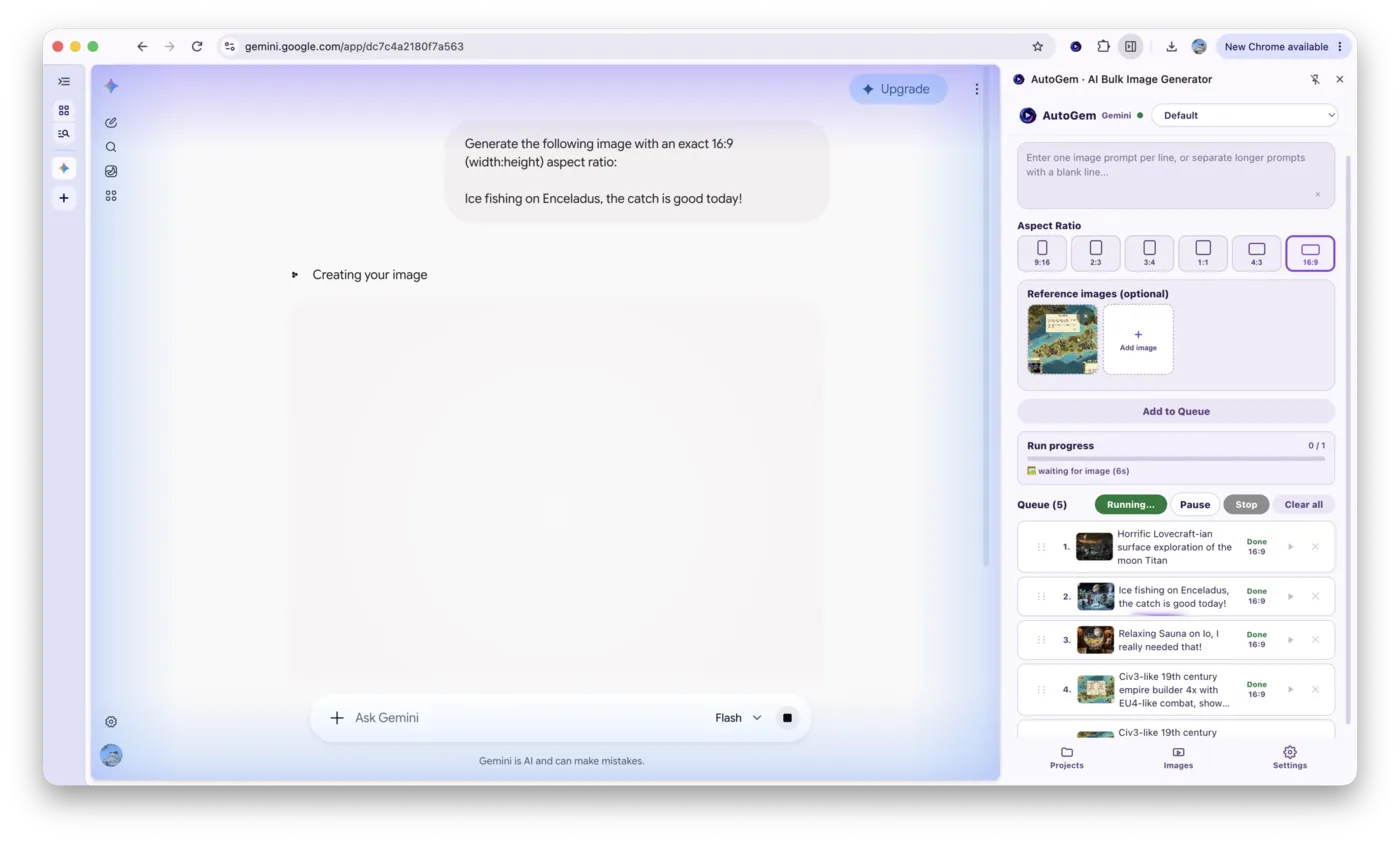Pick the 1:1 square aspect ratio
Image resolution: width=1400 pixels, height=842 pixels.
pyautogui.click(x=1203, y=253)
